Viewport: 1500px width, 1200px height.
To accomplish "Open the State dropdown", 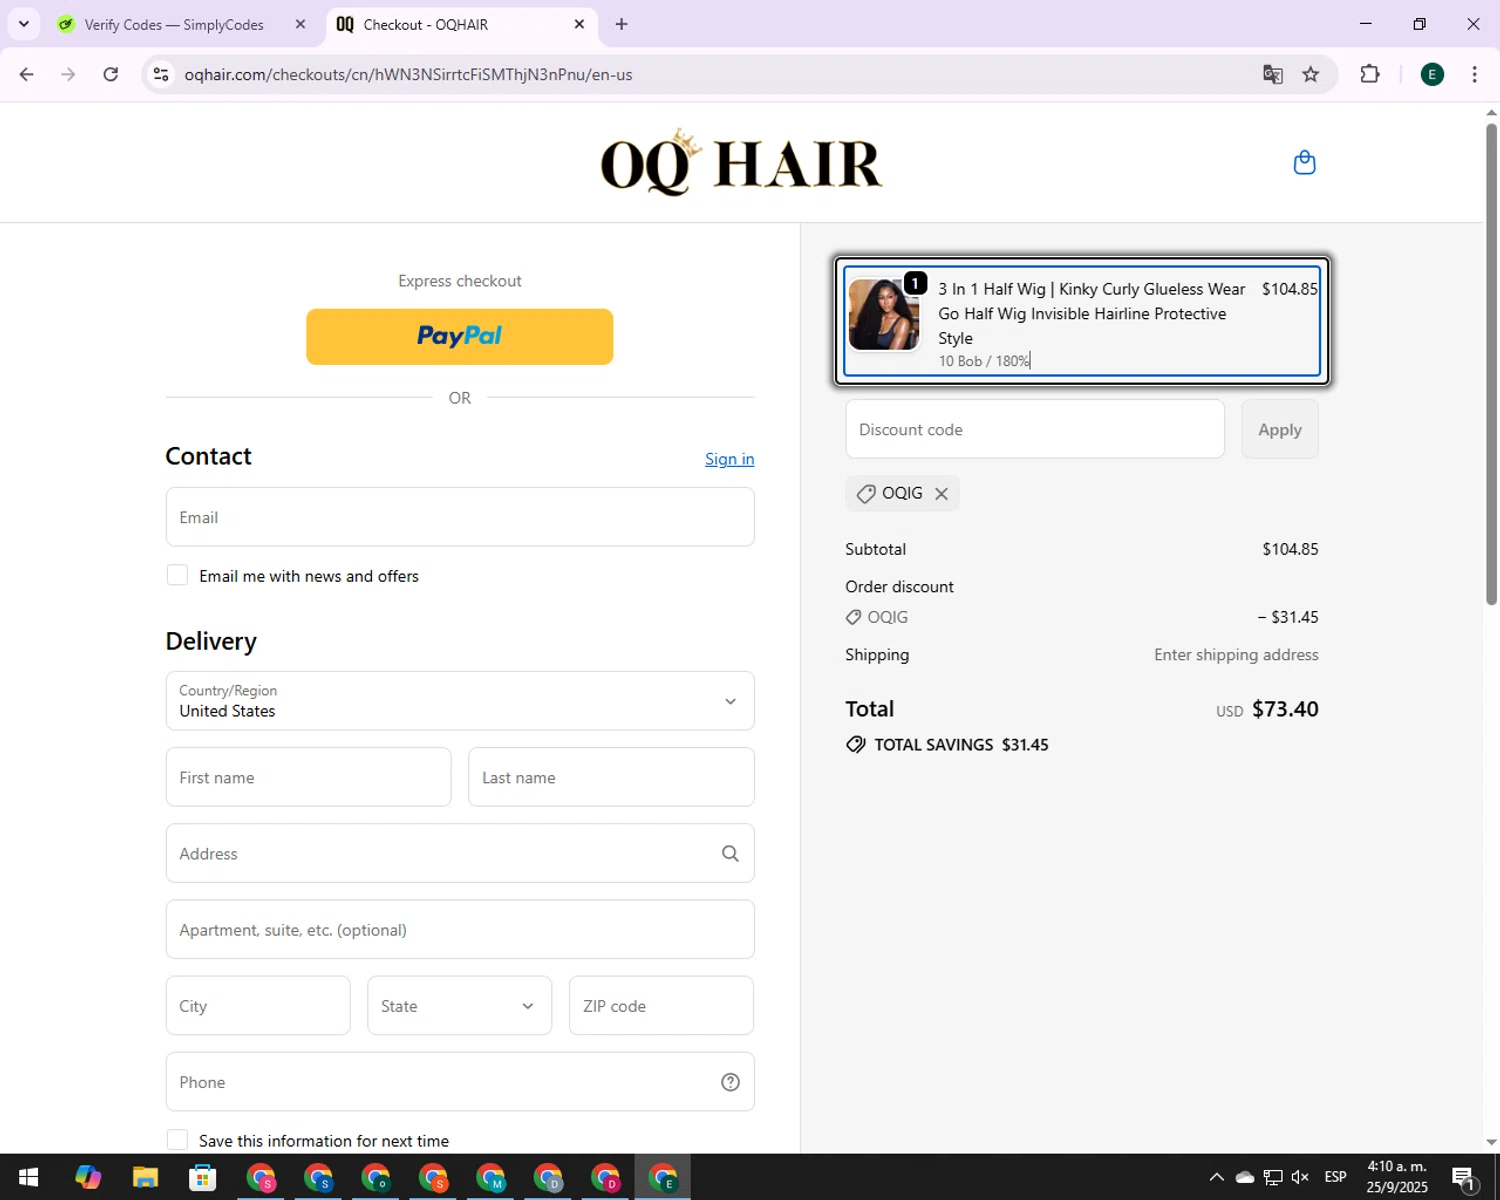I will click(459, 1006).
